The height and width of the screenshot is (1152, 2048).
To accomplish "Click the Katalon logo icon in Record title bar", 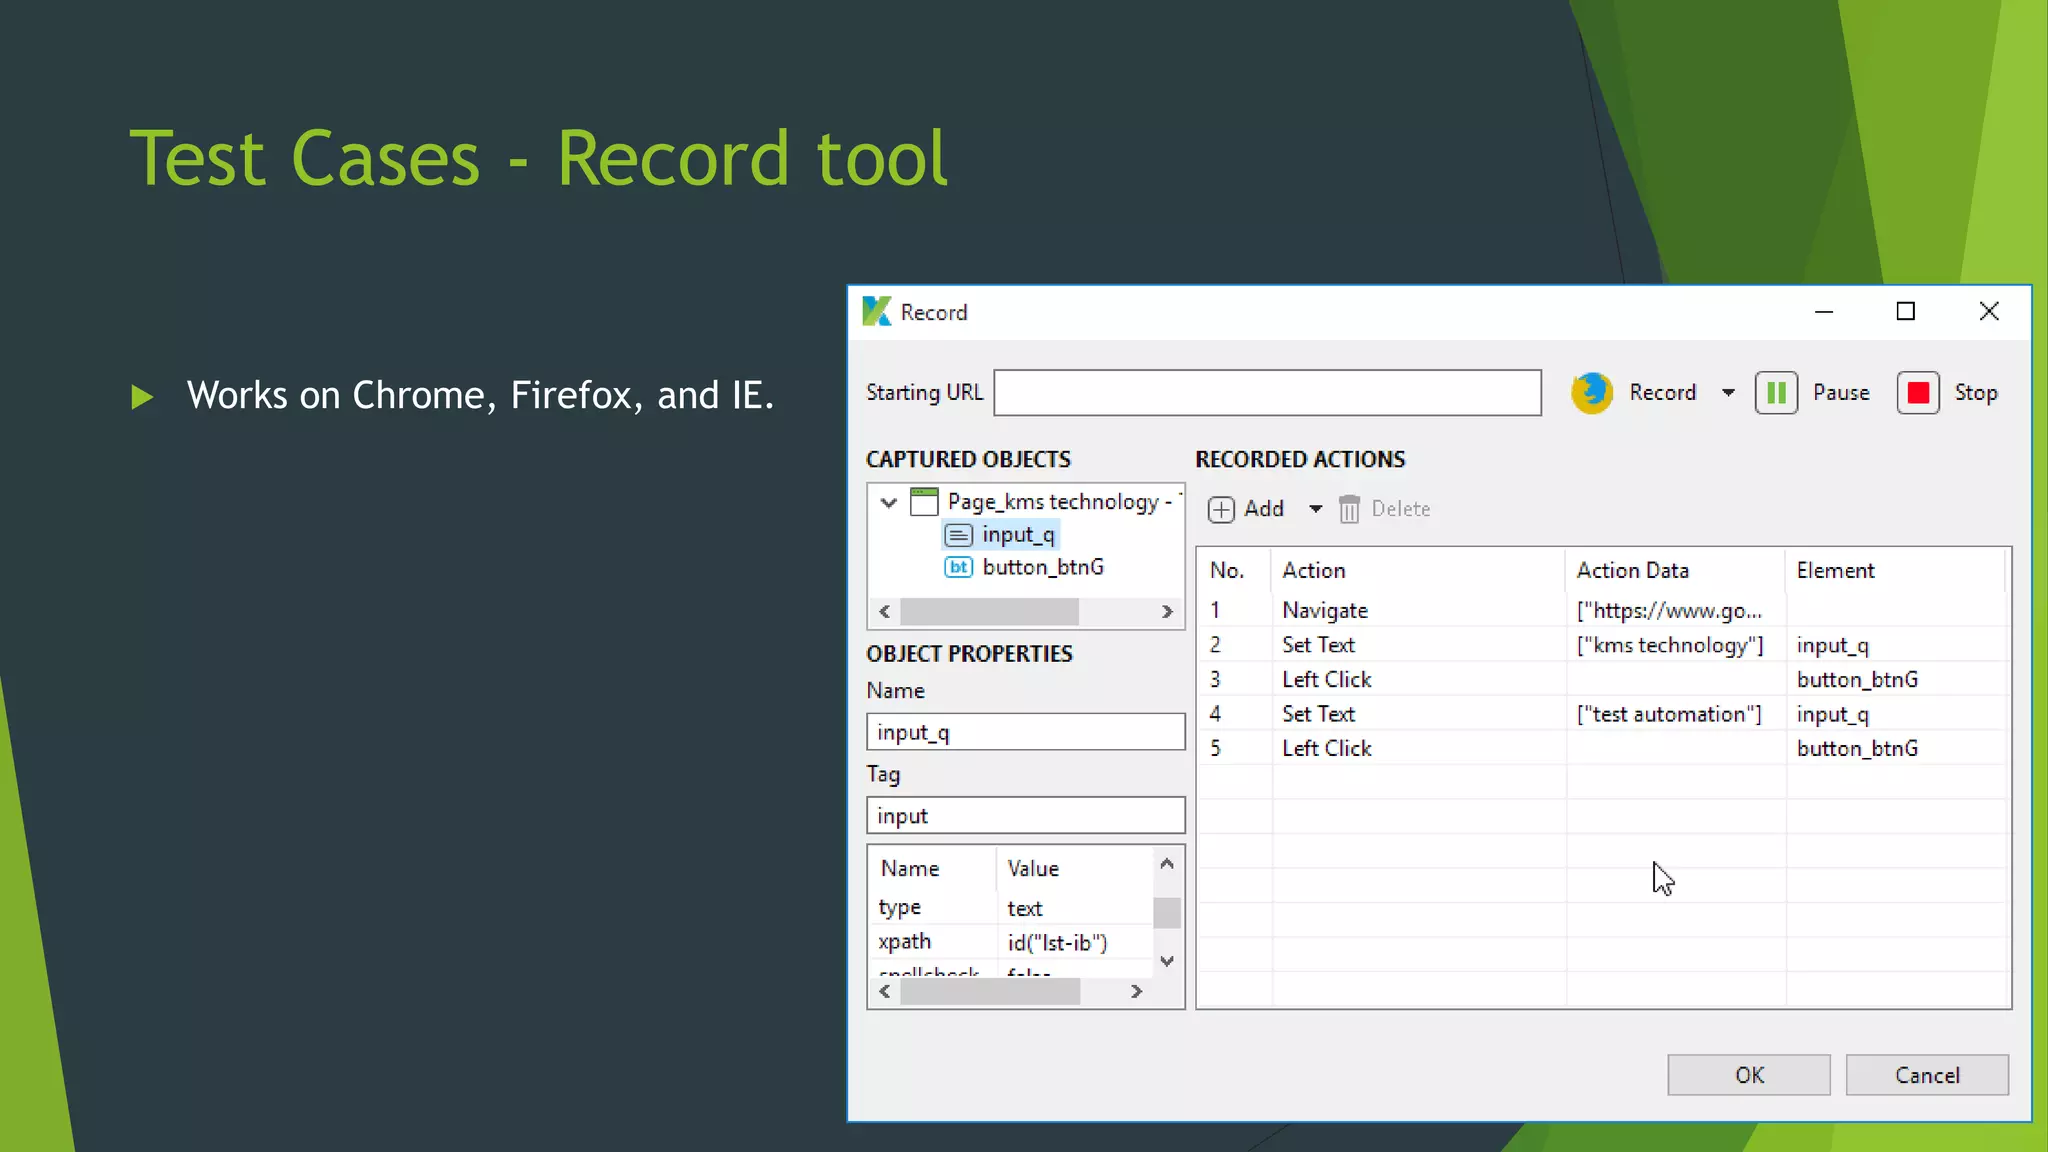I will click(x=877, y=311).
